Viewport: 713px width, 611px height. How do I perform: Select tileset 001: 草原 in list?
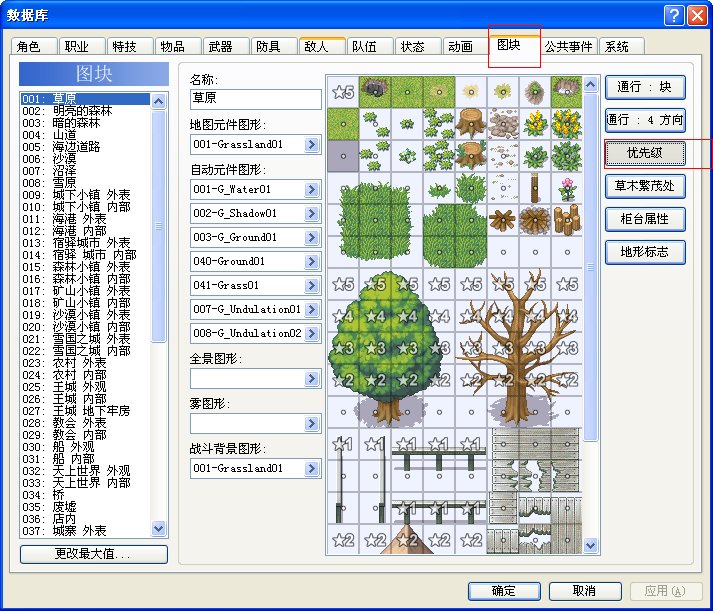[85, 99]
